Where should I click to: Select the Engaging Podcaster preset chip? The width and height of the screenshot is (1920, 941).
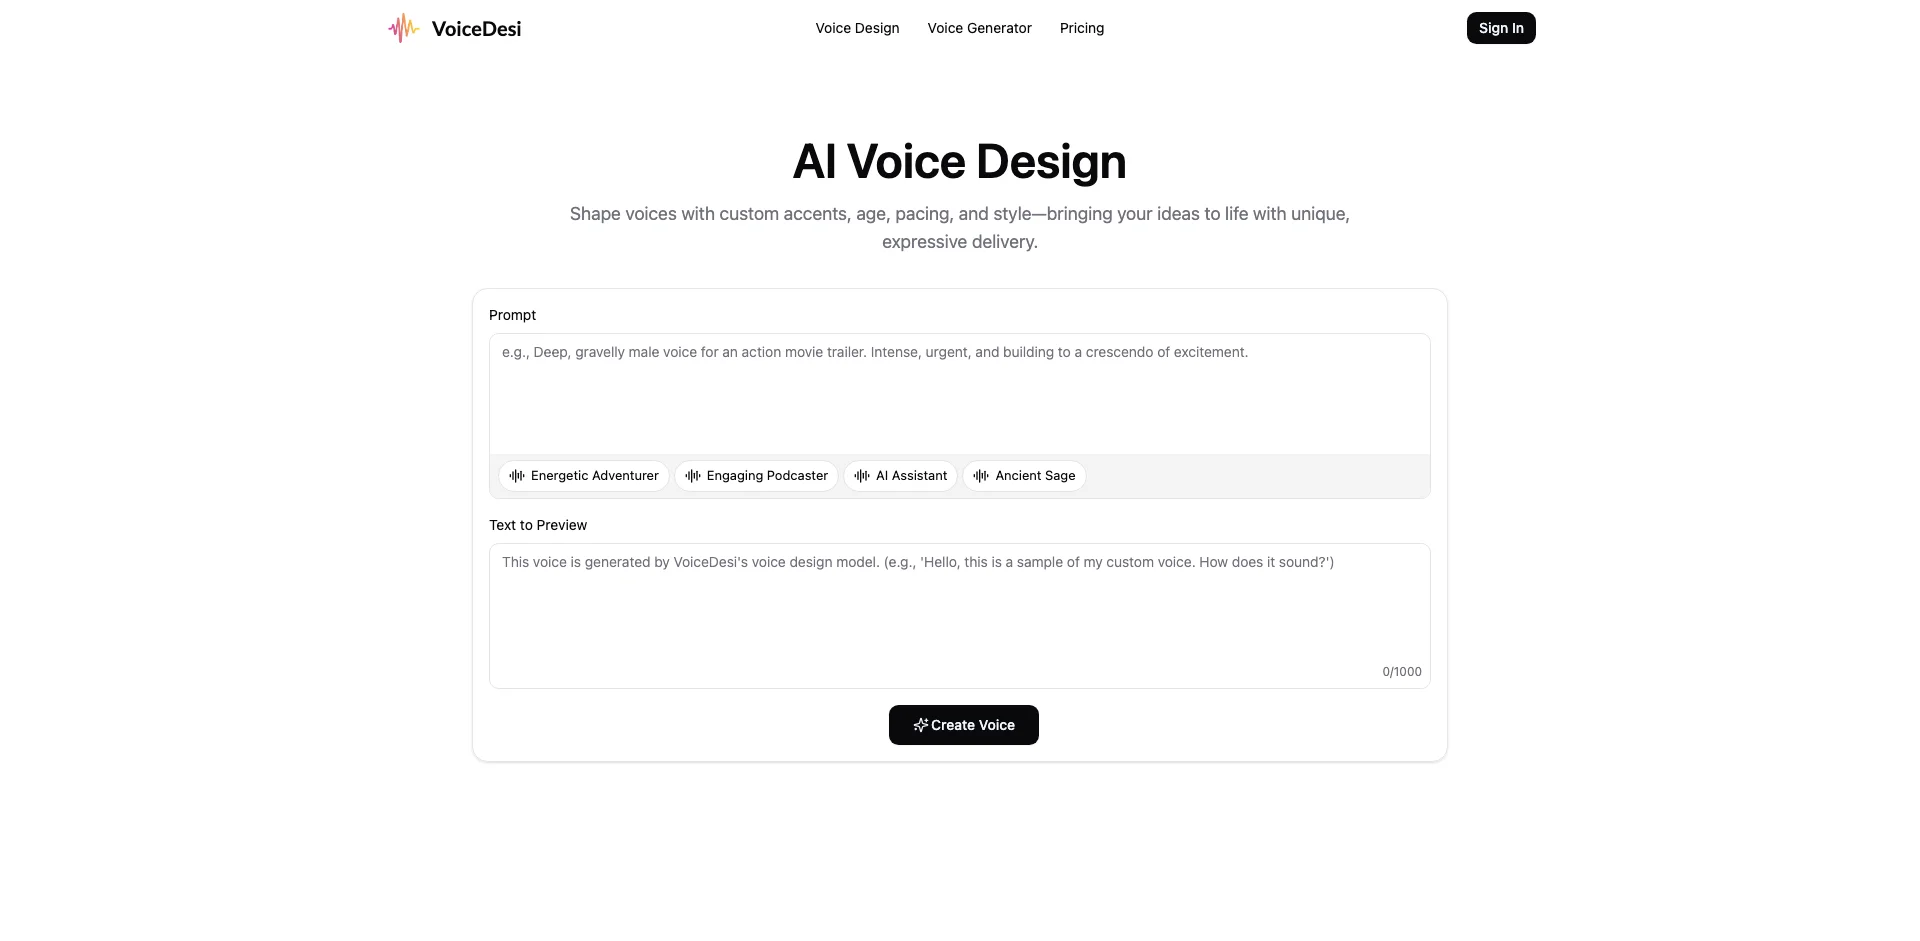756,476
